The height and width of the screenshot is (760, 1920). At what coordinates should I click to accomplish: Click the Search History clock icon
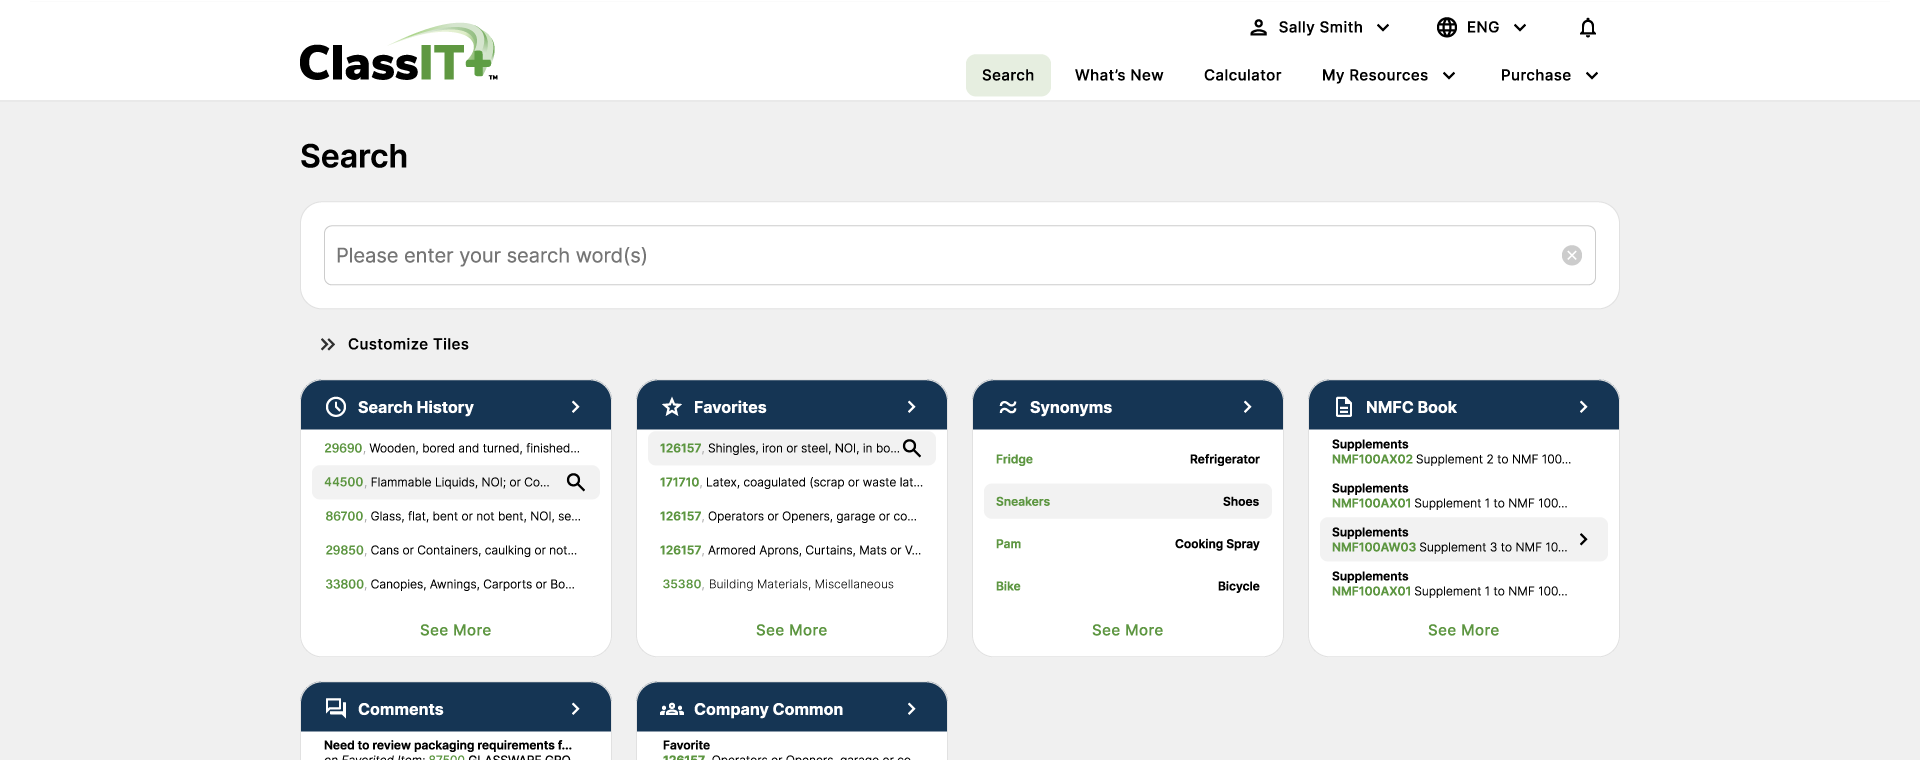(x=336, y=407)
